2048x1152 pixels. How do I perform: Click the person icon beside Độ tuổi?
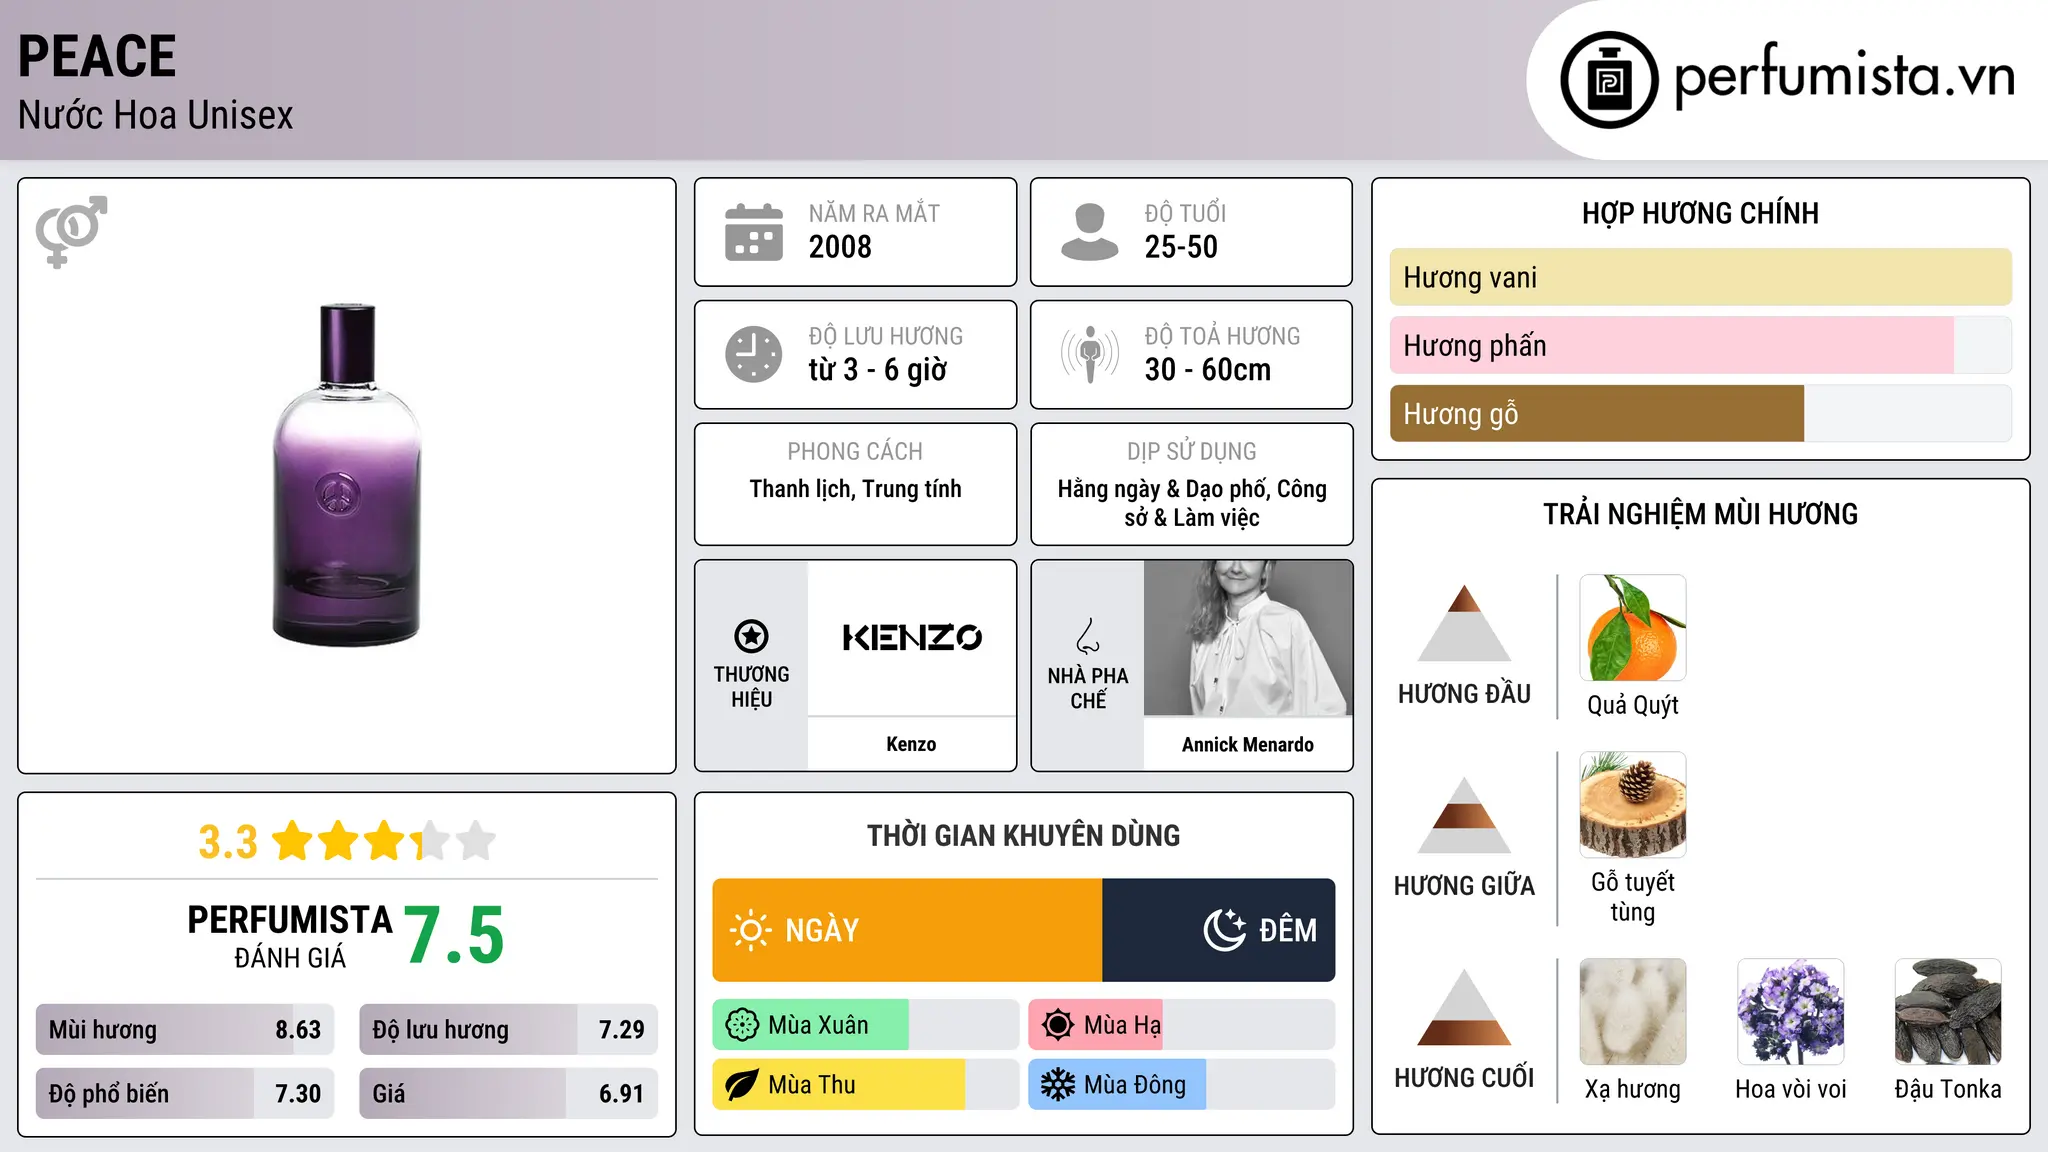point(1089,232)
